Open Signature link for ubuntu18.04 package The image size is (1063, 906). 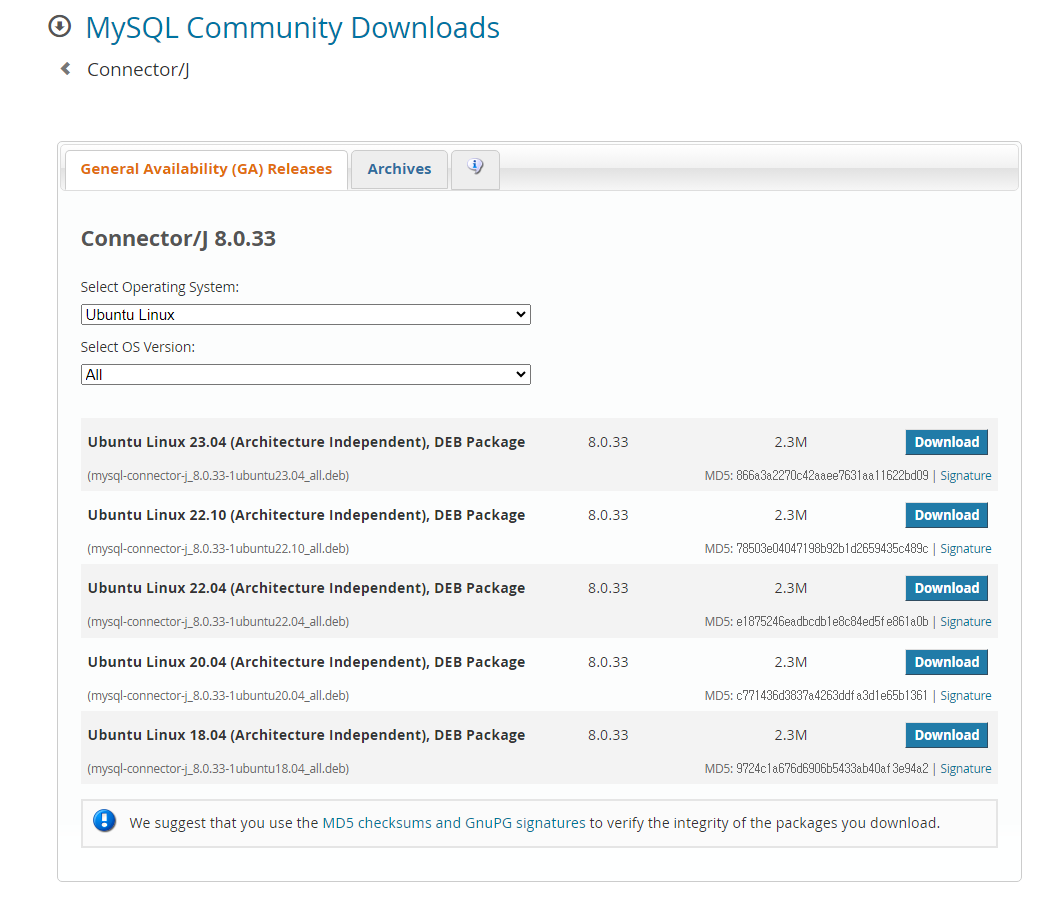tap(965, 770)
